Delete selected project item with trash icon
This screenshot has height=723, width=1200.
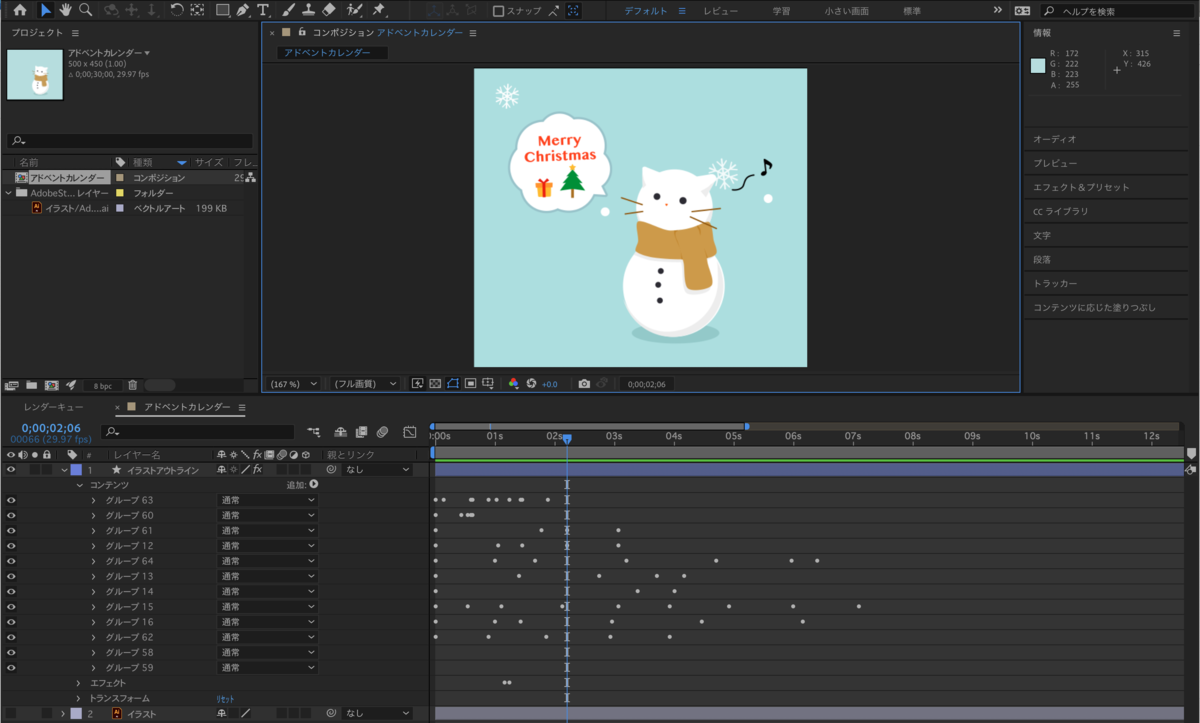pos(132,385)
